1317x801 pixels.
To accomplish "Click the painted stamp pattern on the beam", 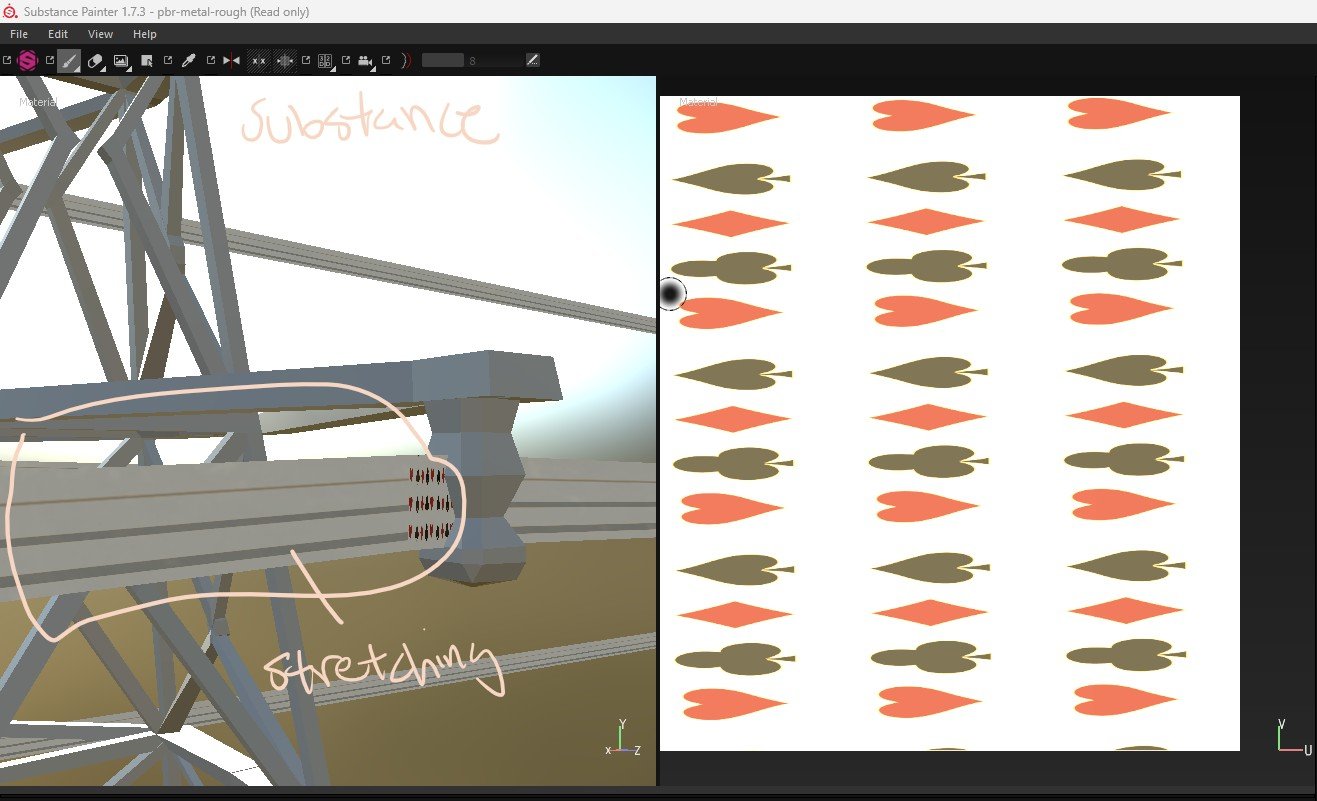I will pos(430,503).
